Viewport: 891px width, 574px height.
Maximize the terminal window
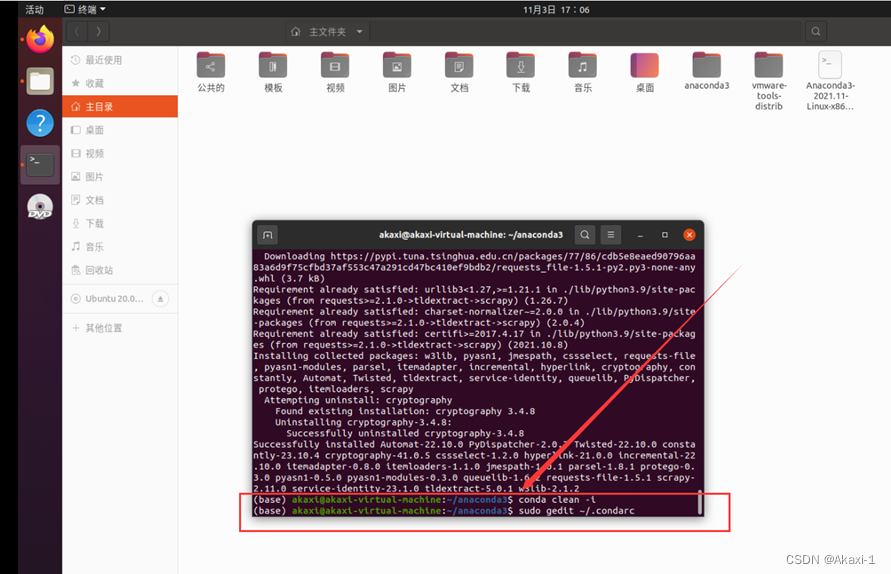click(665, 235)
